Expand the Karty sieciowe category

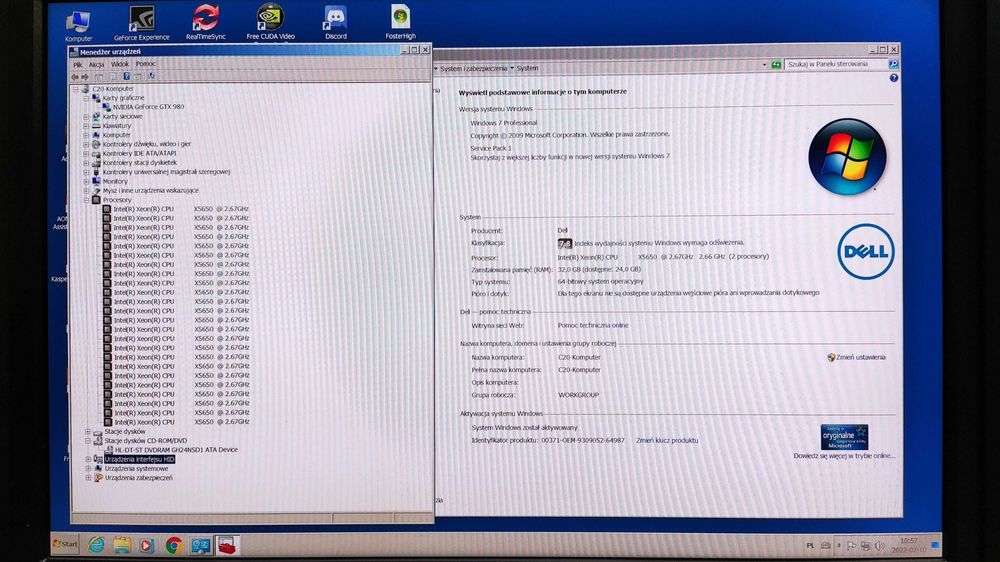pyautogui.click(x=86, y=117)
